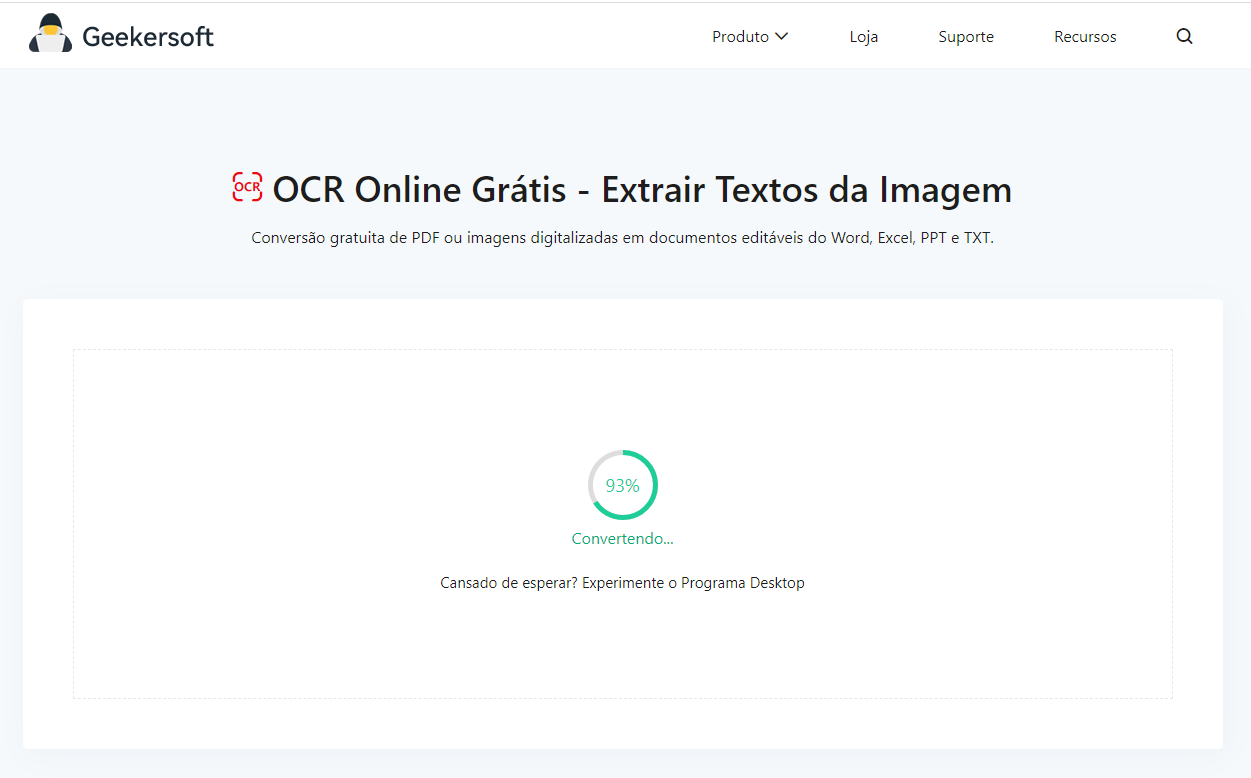Click 'Cansado de esperar? Experimente o Programa Desktop'
Viewport: 1251px width, 778px height.
pos(622,583)
